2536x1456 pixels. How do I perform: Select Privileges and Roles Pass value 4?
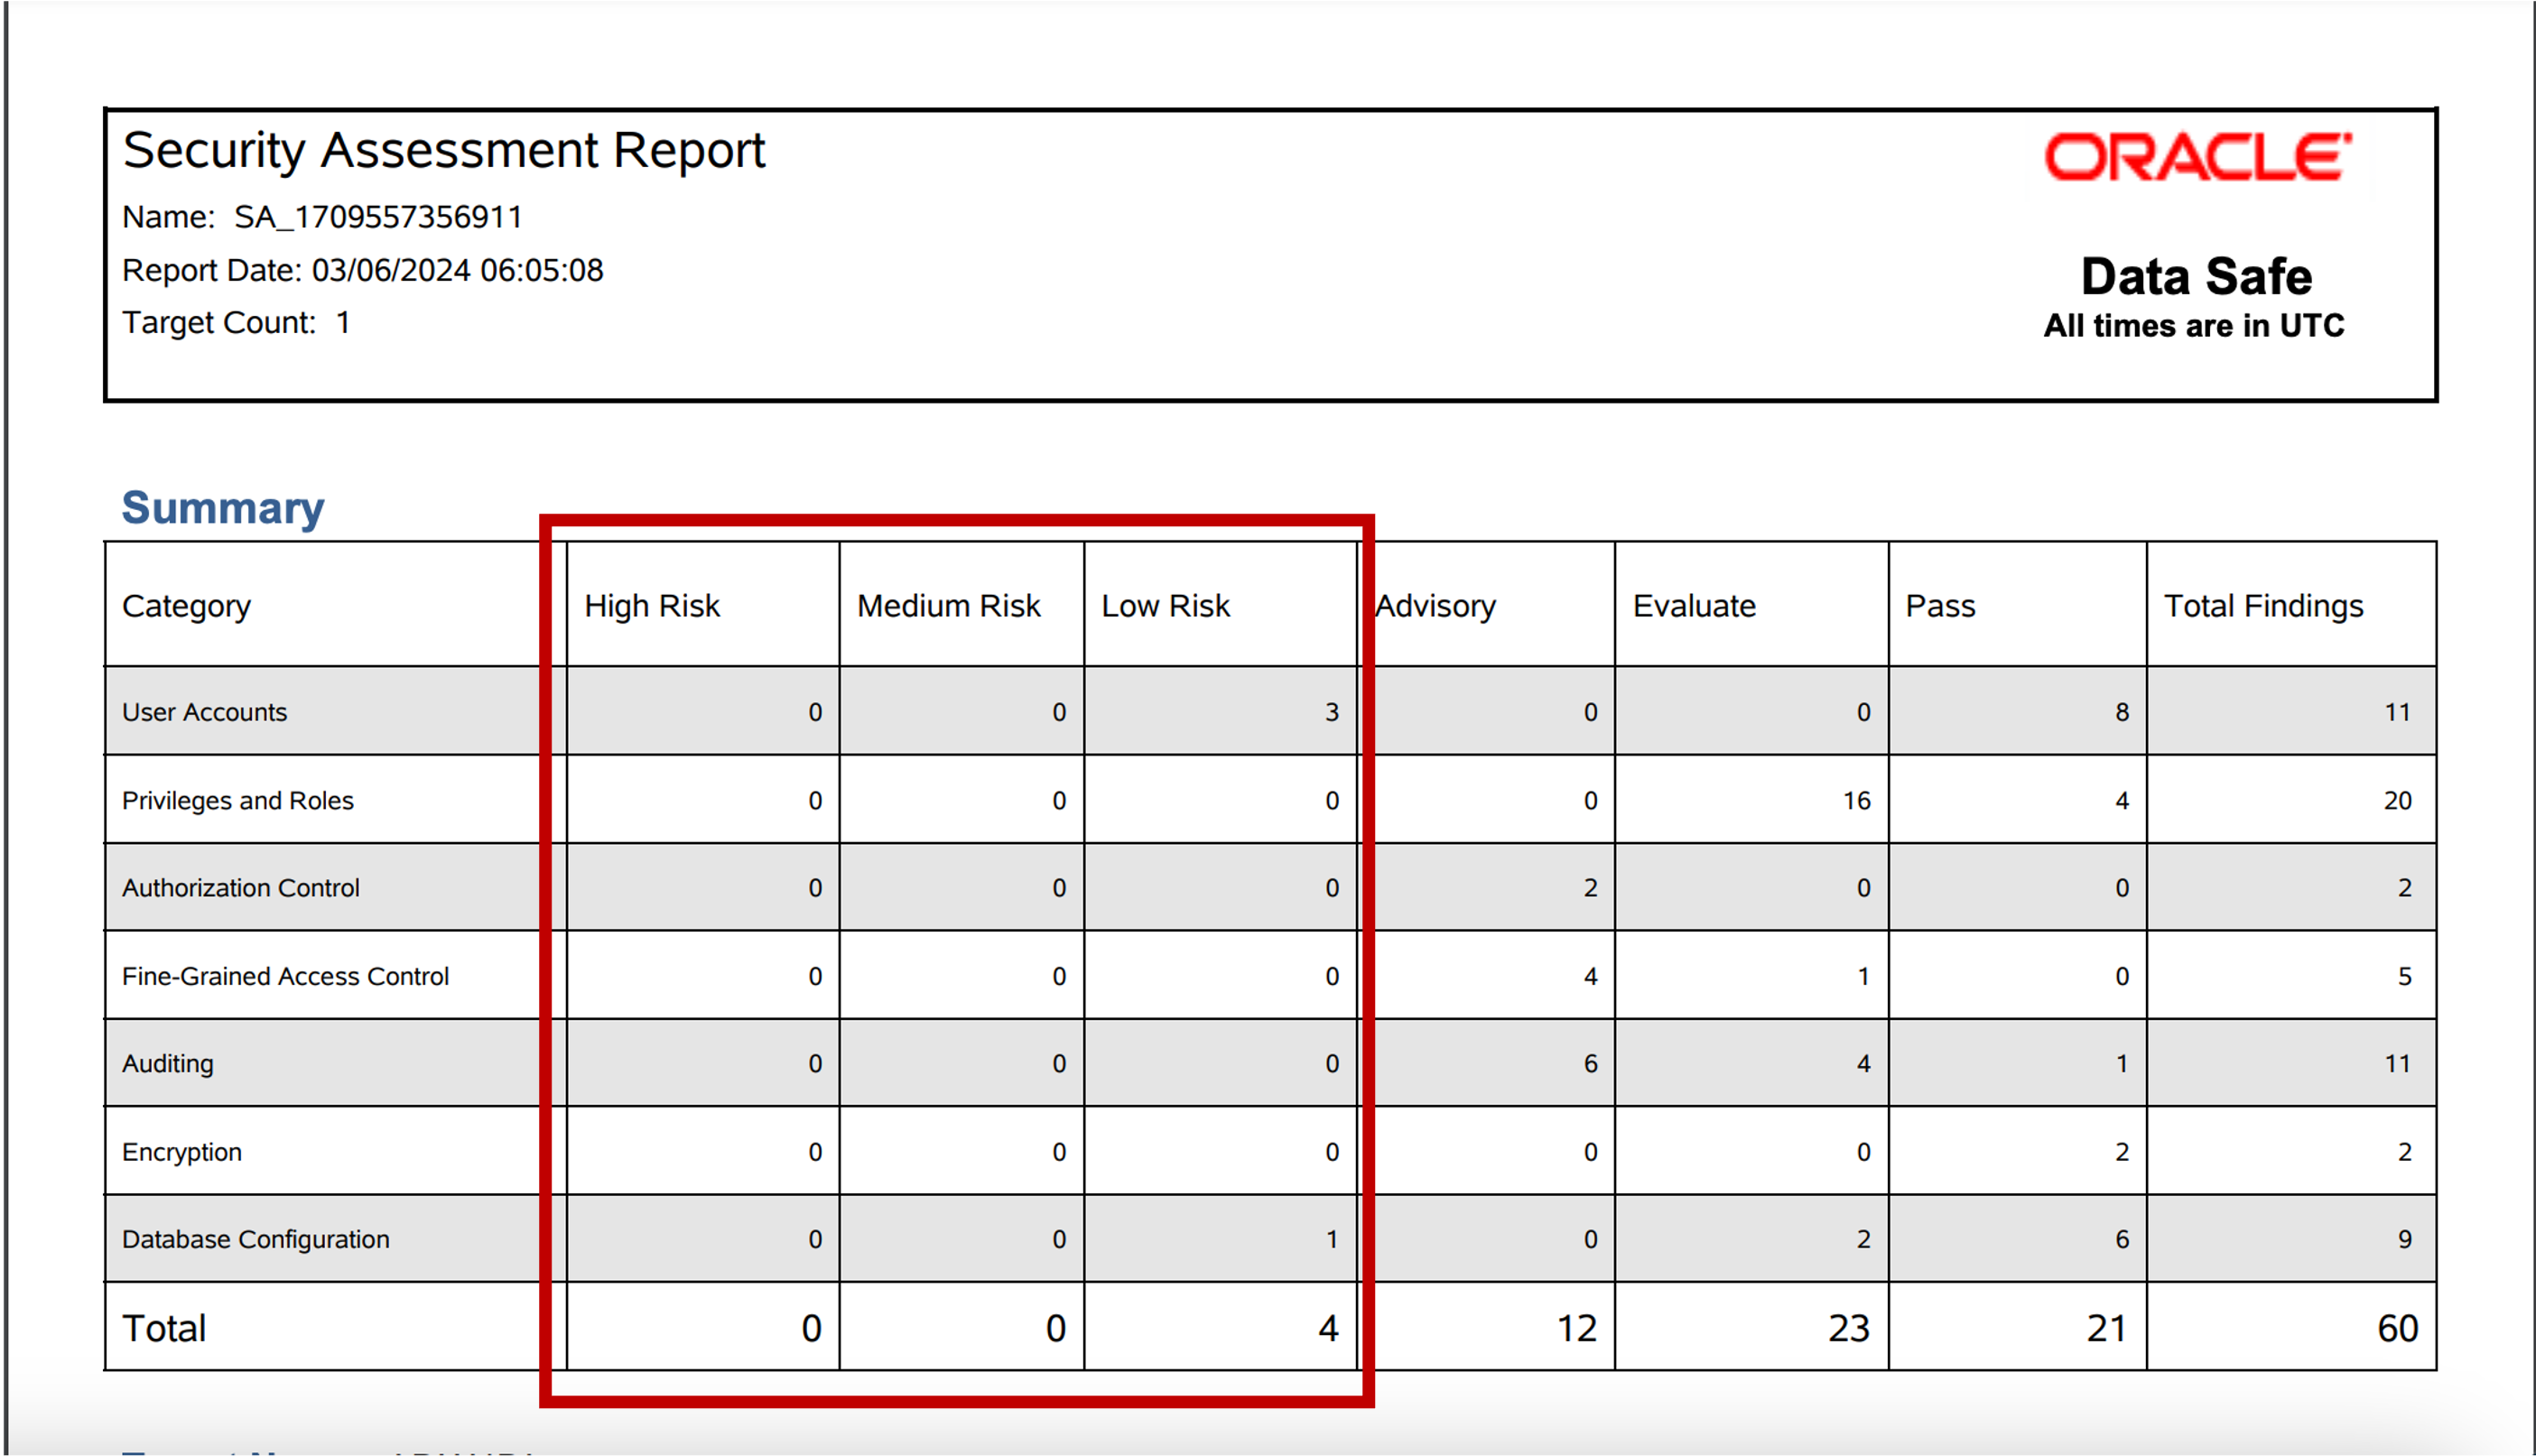coord(2122,801)
